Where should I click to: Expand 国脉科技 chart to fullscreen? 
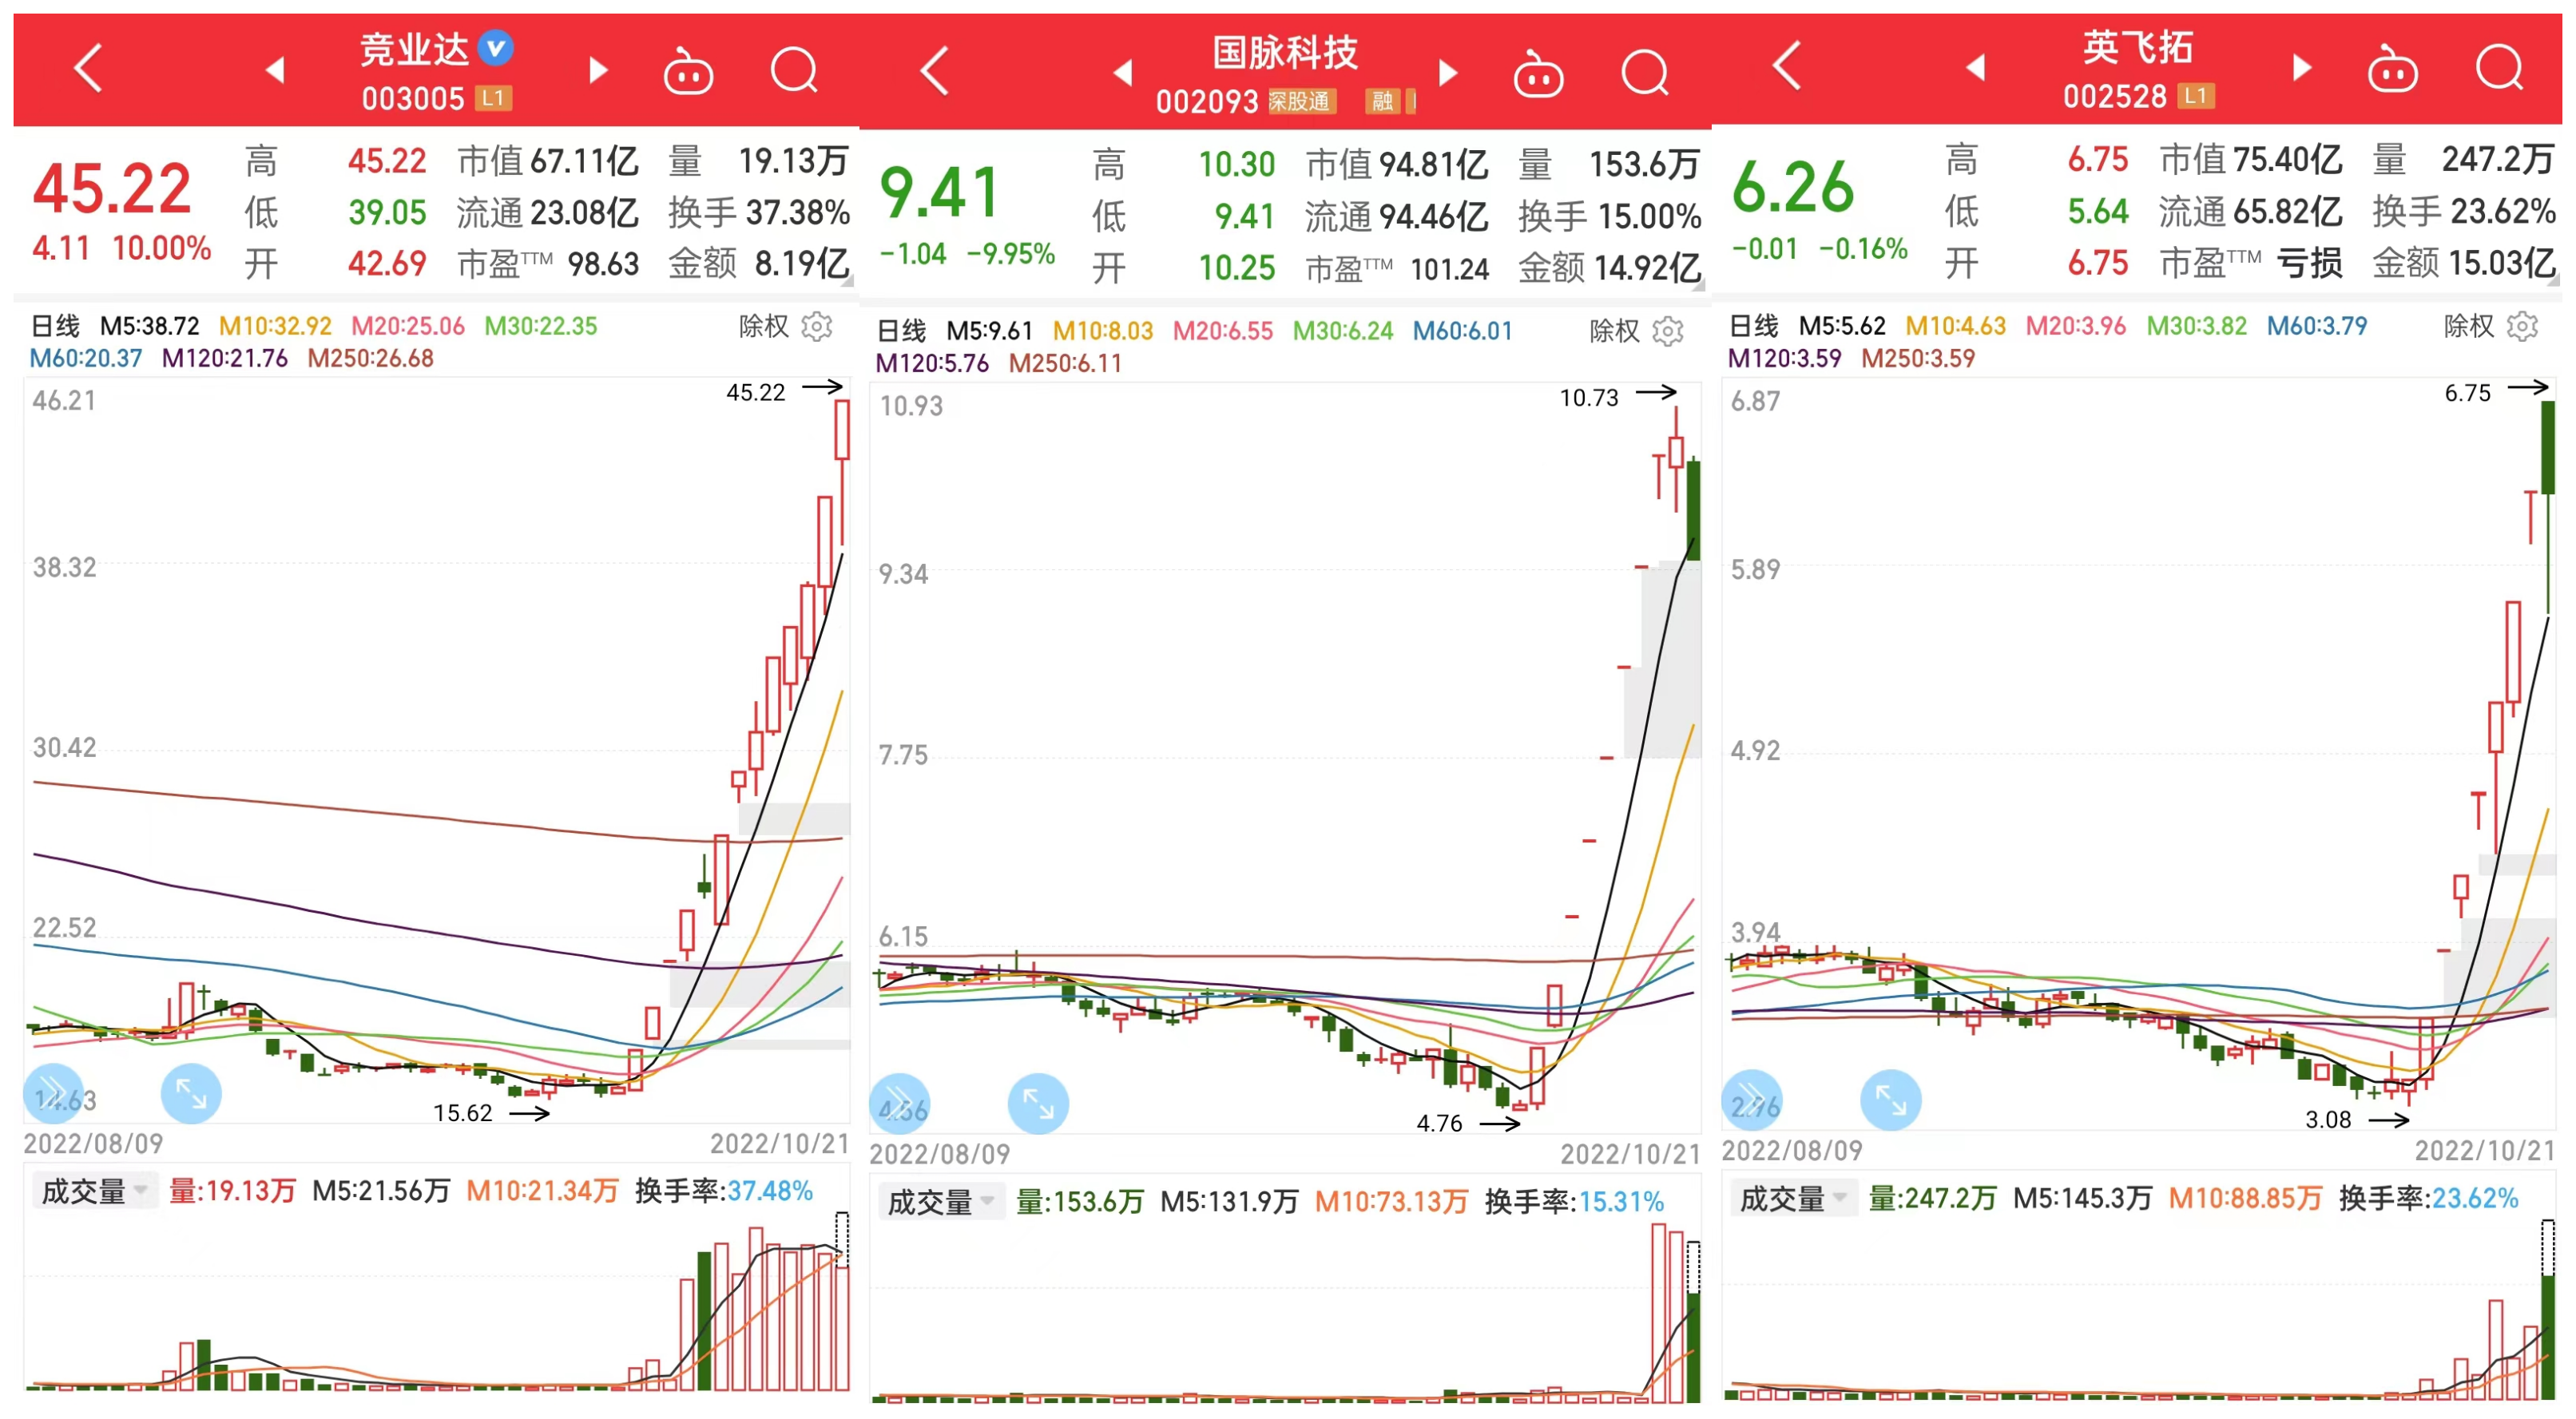coord(1038,1103)
